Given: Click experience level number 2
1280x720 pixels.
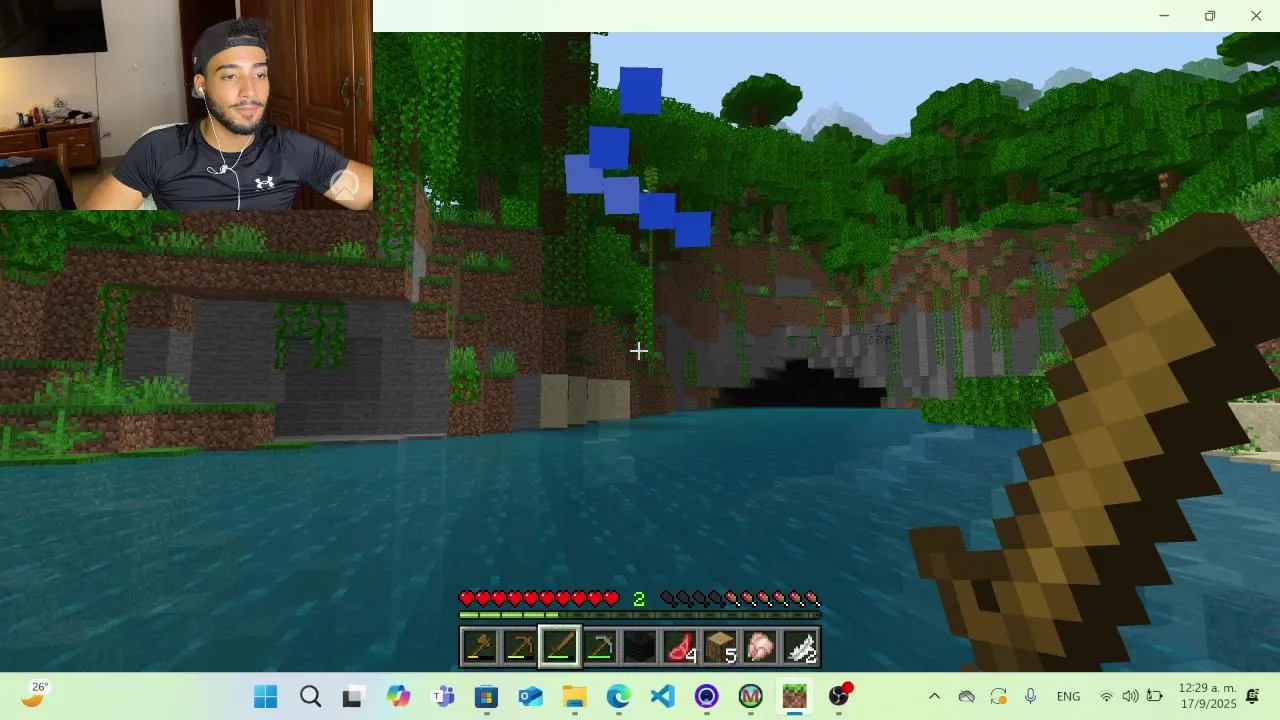Looking at the screenshot, I should (x=640, y=599).
